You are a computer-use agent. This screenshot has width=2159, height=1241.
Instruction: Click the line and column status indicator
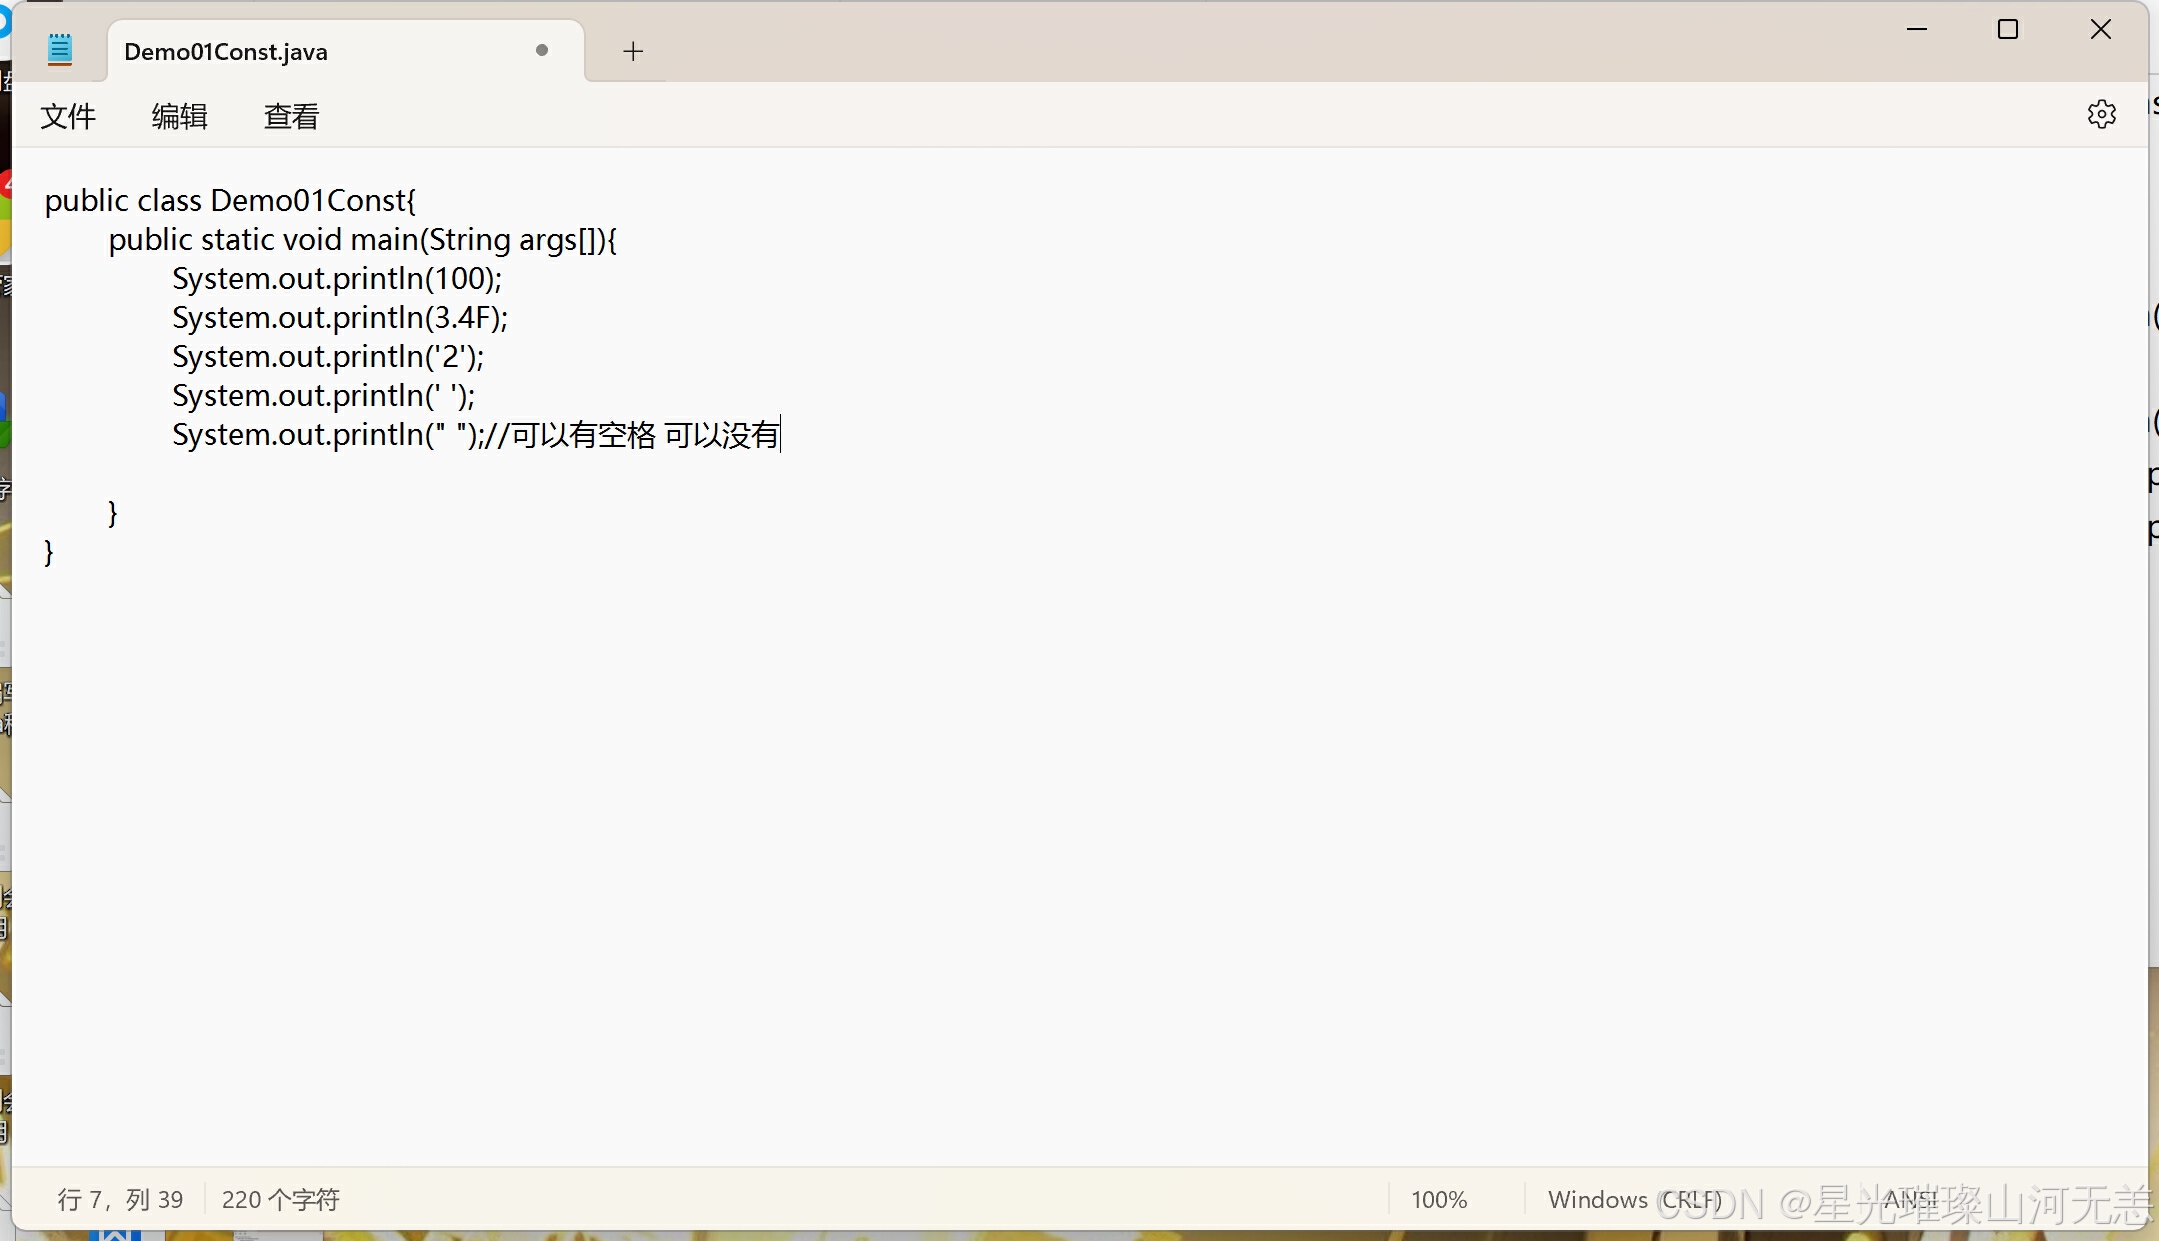tap(120, 1199)
